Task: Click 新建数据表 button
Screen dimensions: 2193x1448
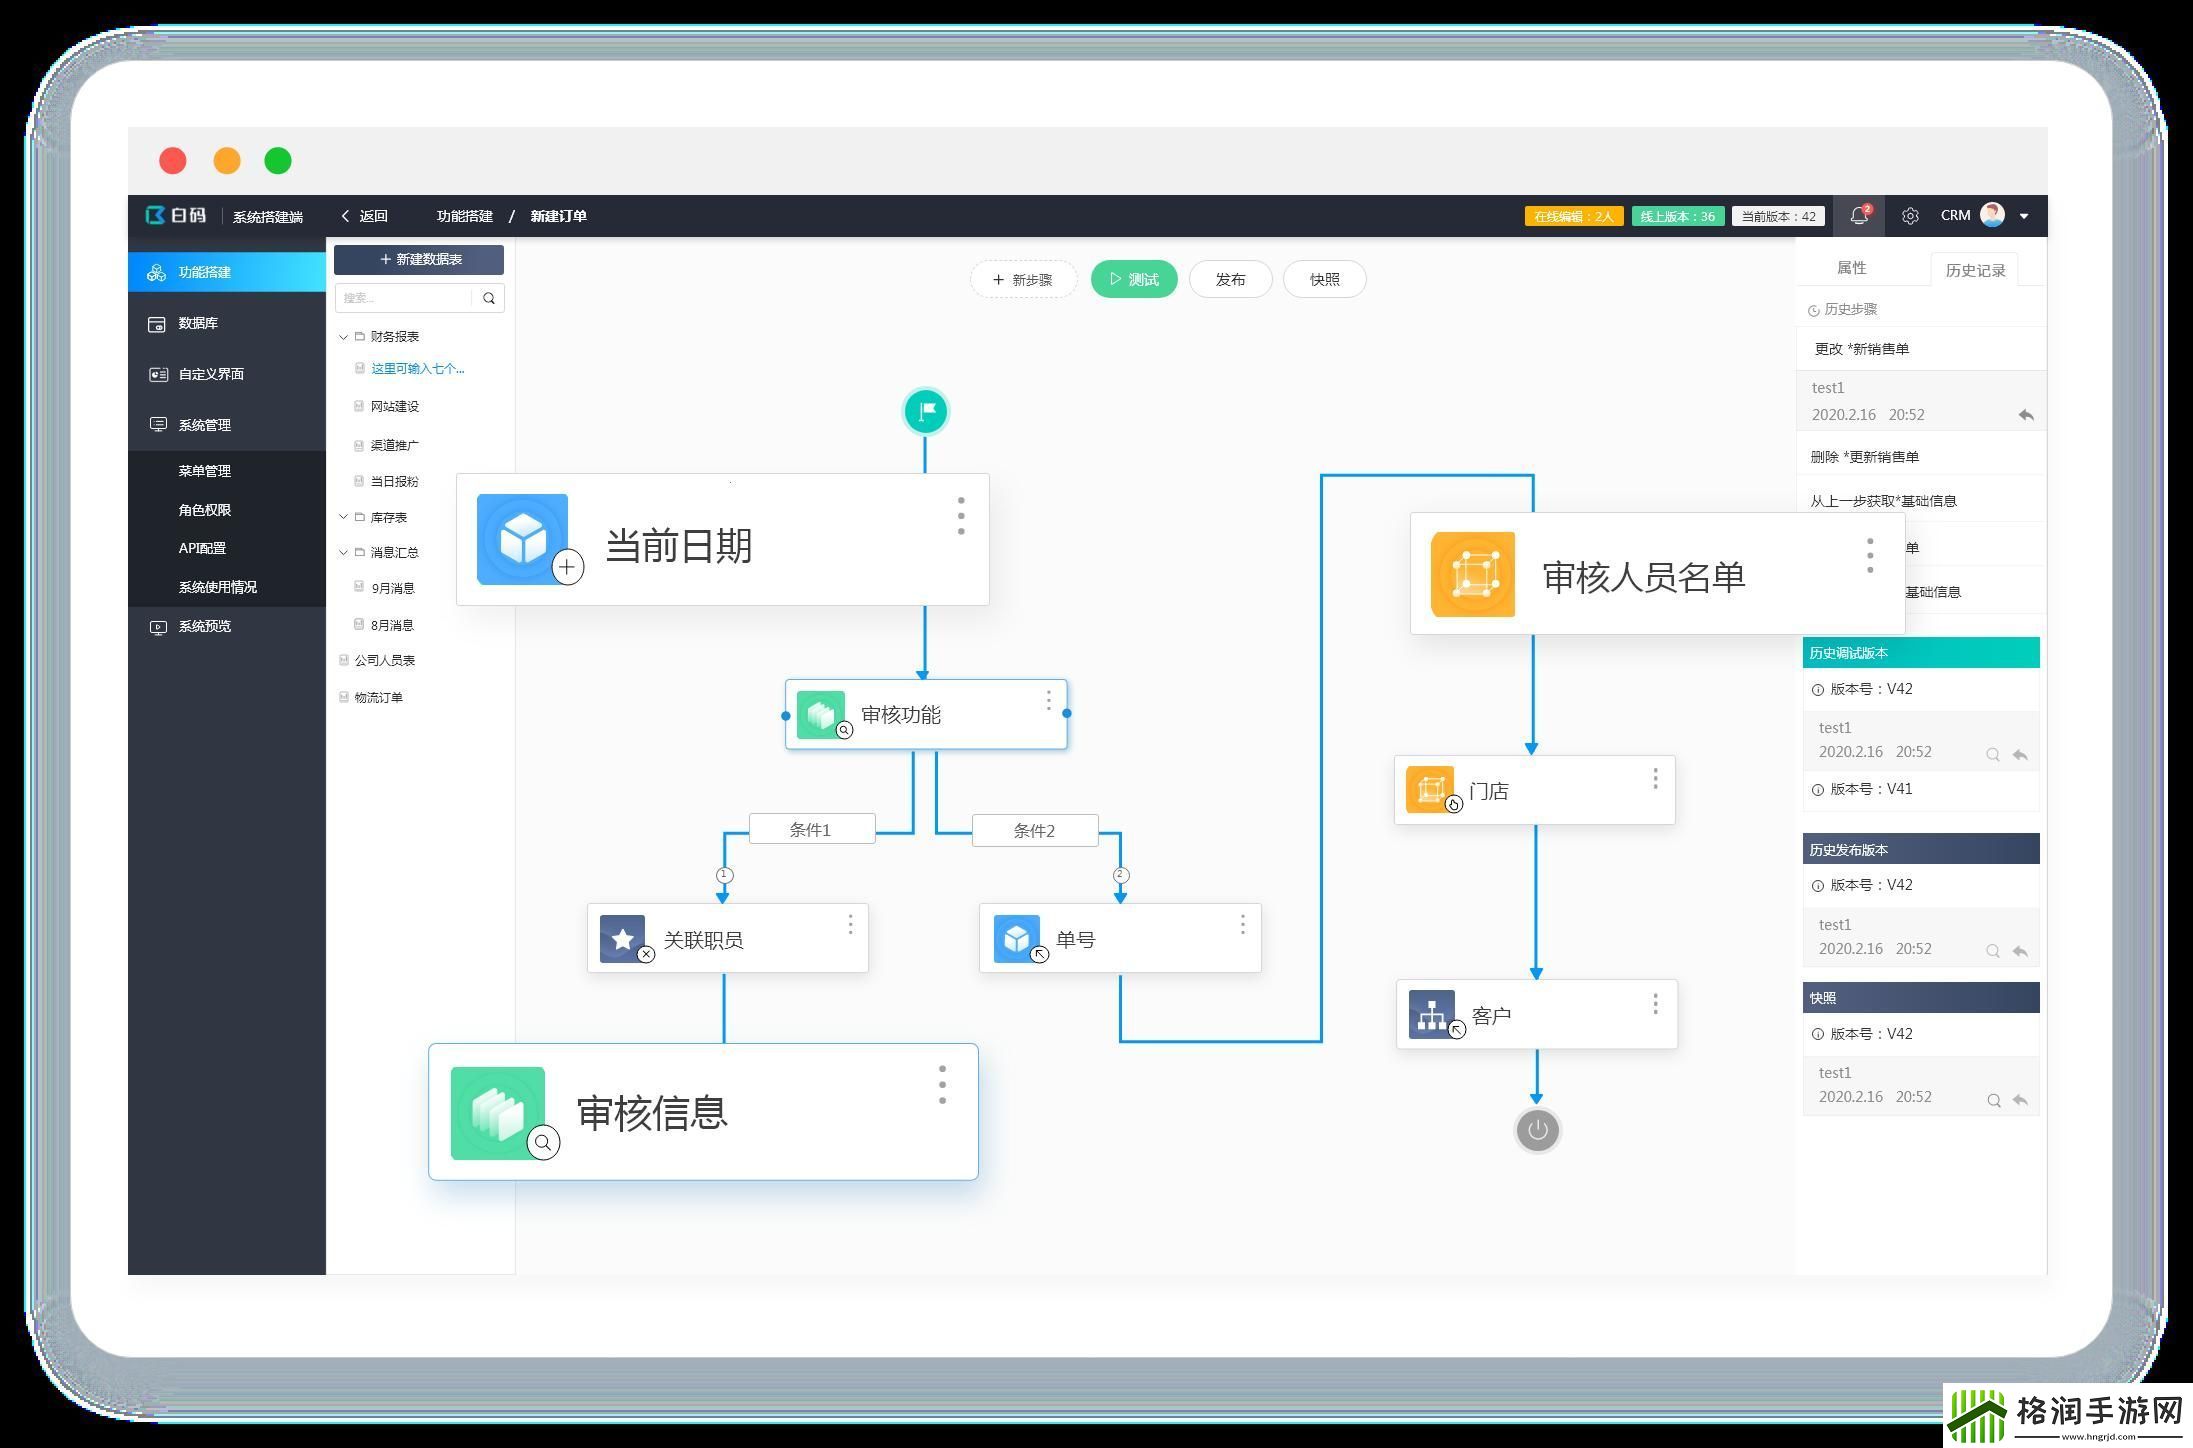Action: [419, 259]
